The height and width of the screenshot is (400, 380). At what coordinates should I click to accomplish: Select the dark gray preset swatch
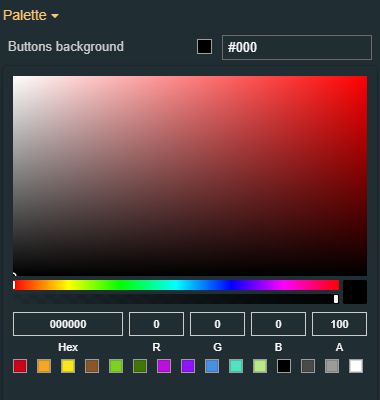tap(308, 366)
